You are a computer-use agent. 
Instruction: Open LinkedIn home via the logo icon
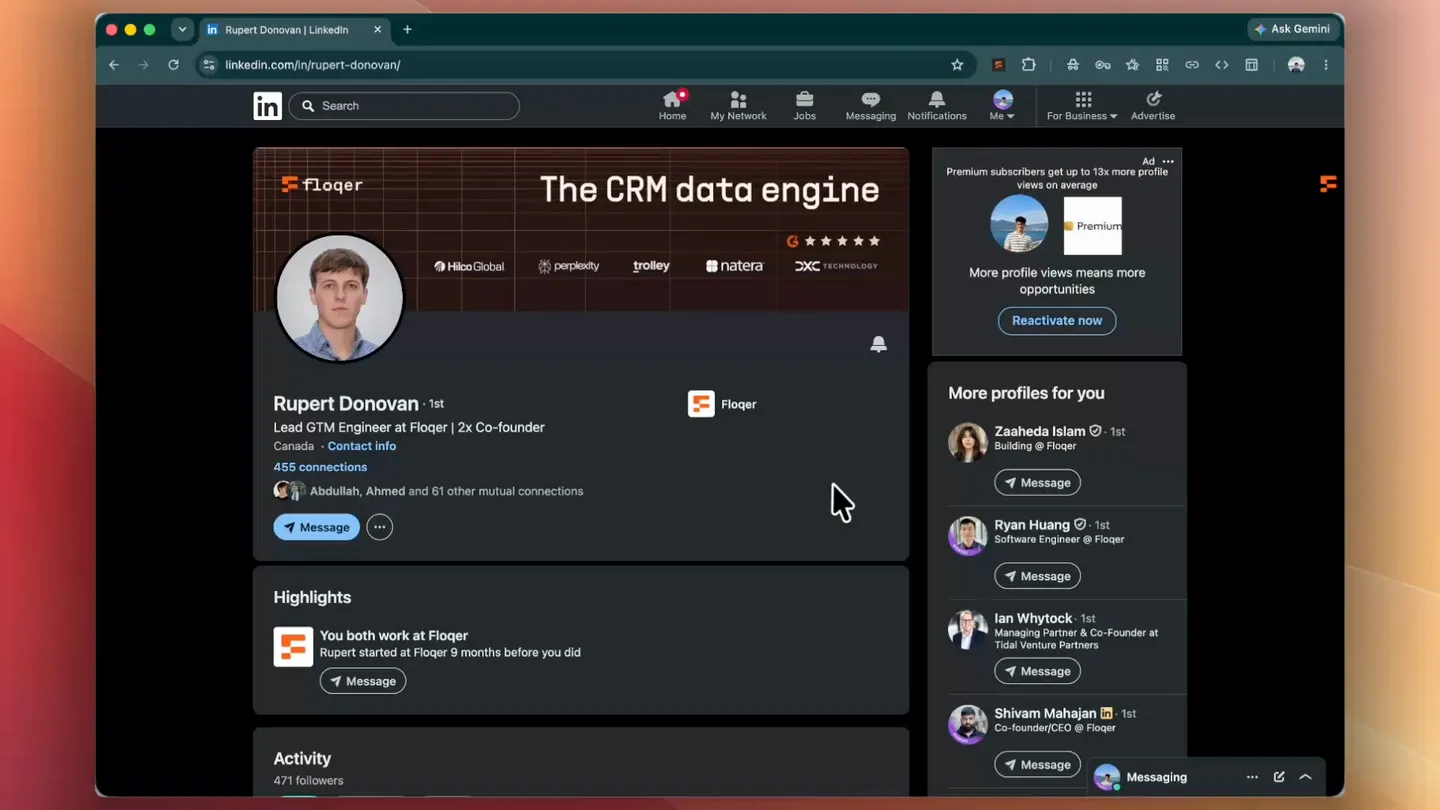click(267, 106)
